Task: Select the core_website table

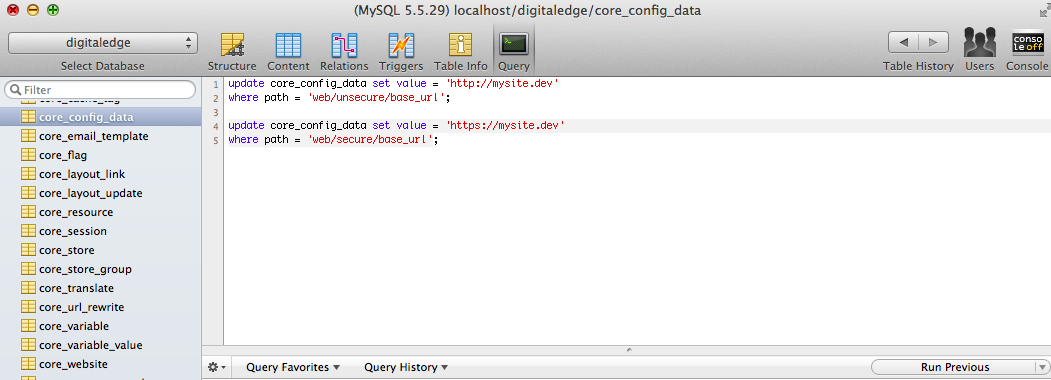Action: tap(101, 364)
